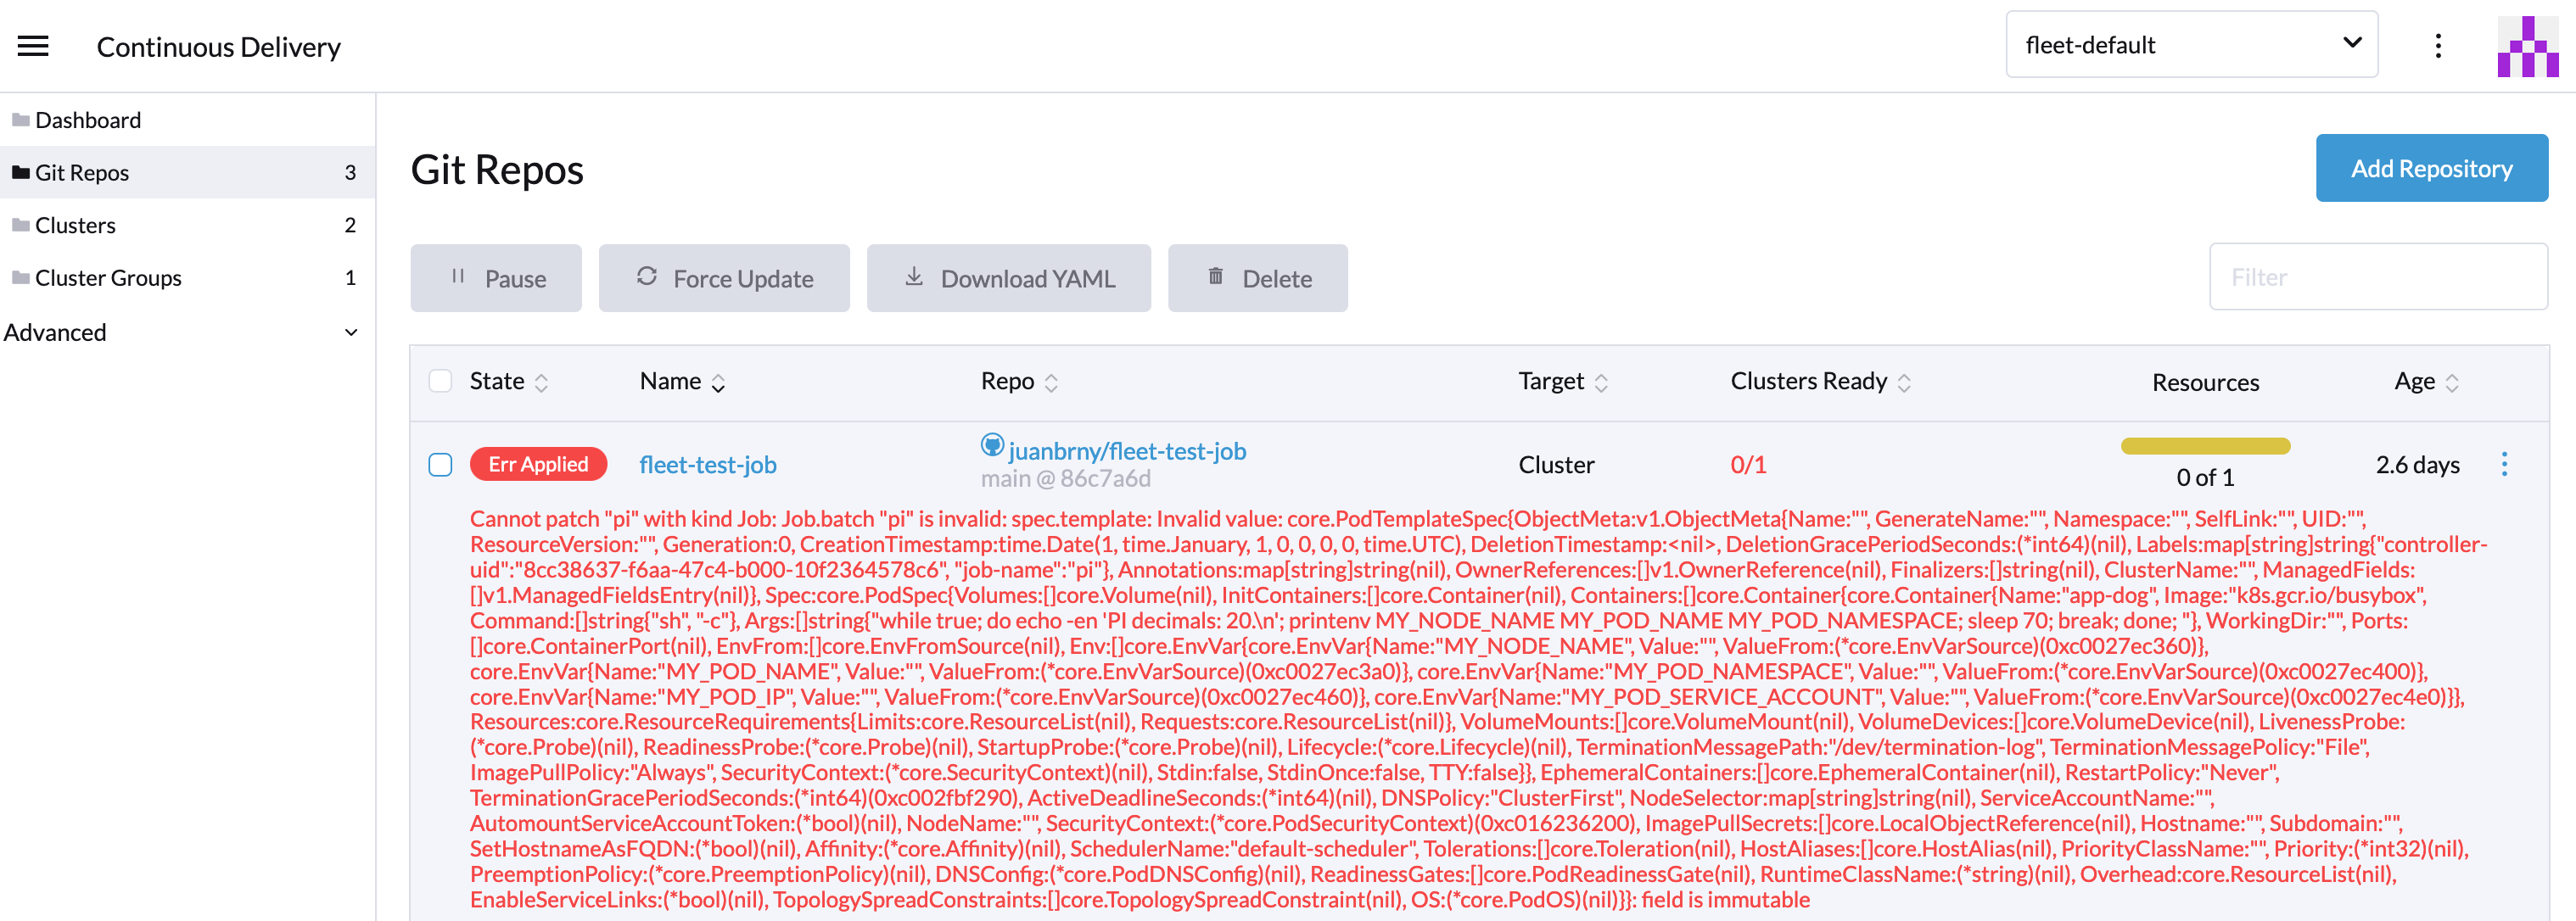Toggle the select-all checkbox in the table header

(x=440, y=381)
